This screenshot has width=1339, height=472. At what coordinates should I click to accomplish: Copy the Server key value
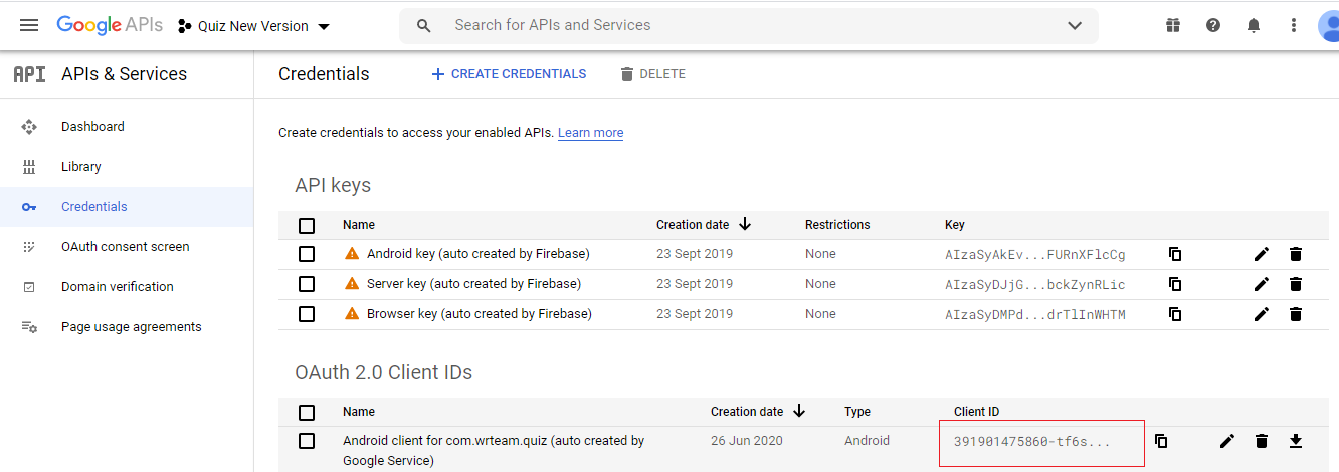coord(1175,284)
